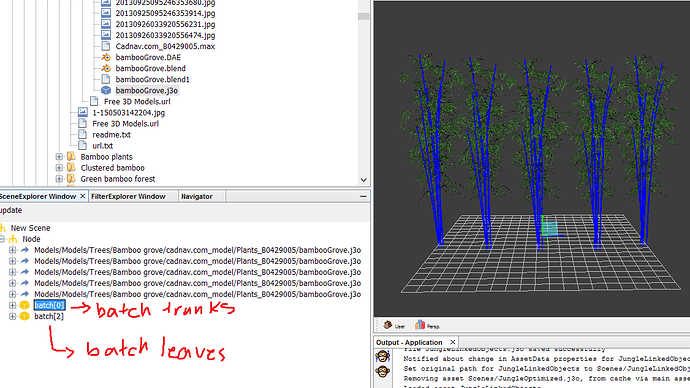This screenshot has width=690, height=388.
Task: Expand the batch[0] node
Action: click(12, 305)
